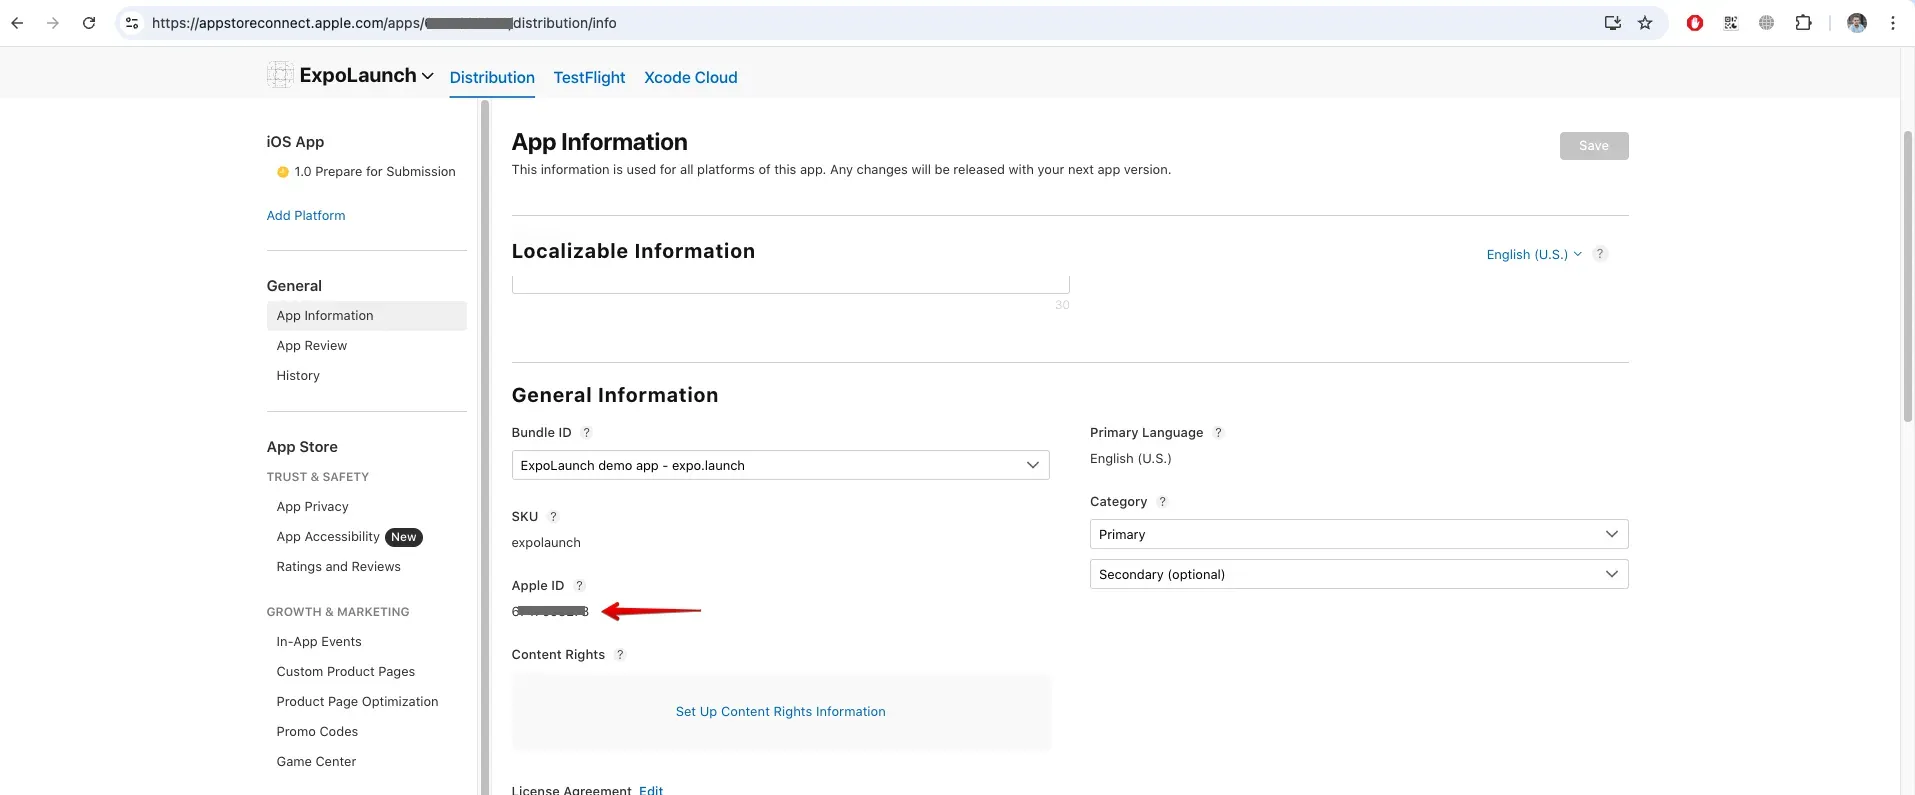1915x795 pixels.
Task: Go back using browser back arrow
Action: click(17, 23)
